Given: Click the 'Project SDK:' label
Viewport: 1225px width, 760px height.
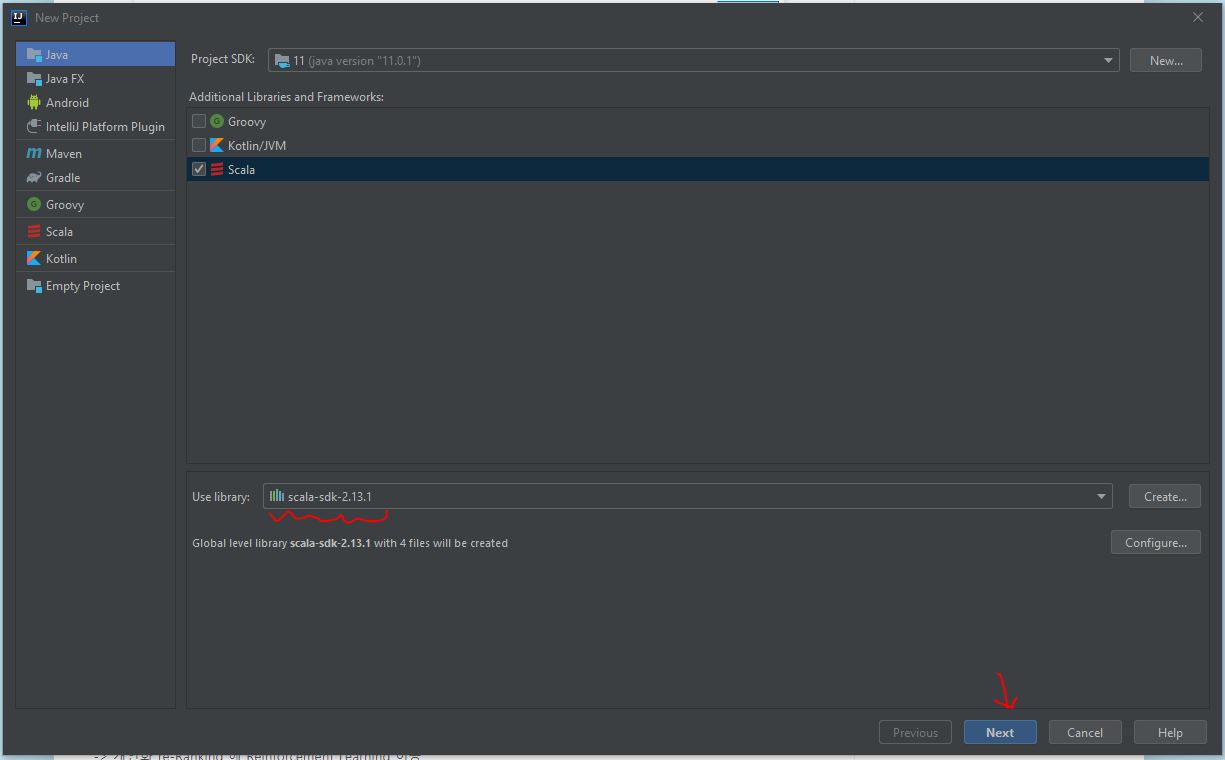Looking at the screenshot, I should click(223, 59).
